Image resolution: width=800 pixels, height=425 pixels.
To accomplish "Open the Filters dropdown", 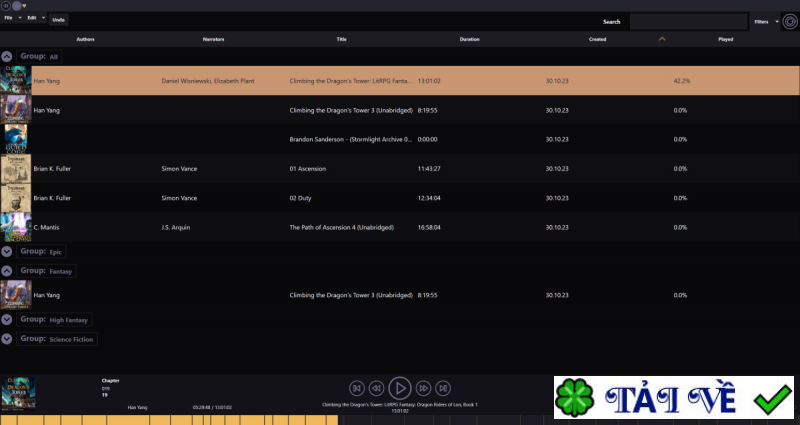I will (x=764, y=21).
